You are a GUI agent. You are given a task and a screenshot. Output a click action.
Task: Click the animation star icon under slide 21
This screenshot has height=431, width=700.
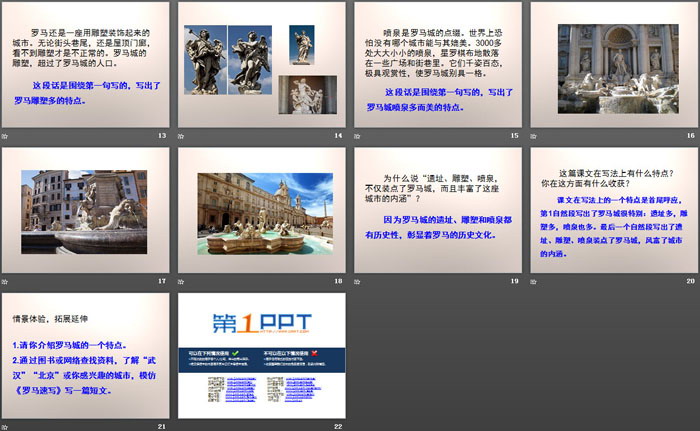pos(5,427)
